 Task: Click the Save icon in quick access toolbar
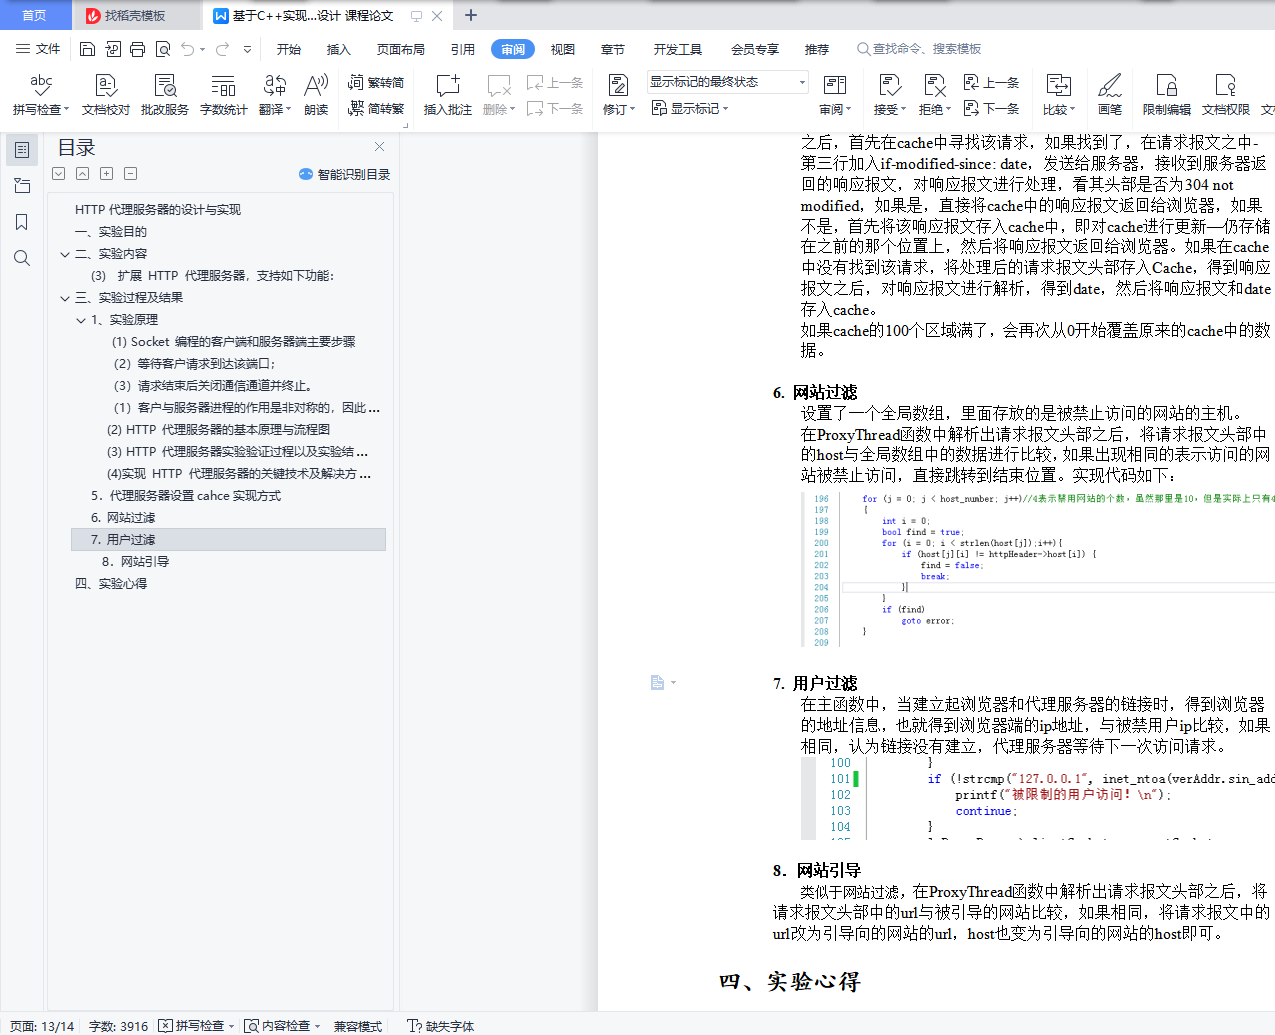87,49
